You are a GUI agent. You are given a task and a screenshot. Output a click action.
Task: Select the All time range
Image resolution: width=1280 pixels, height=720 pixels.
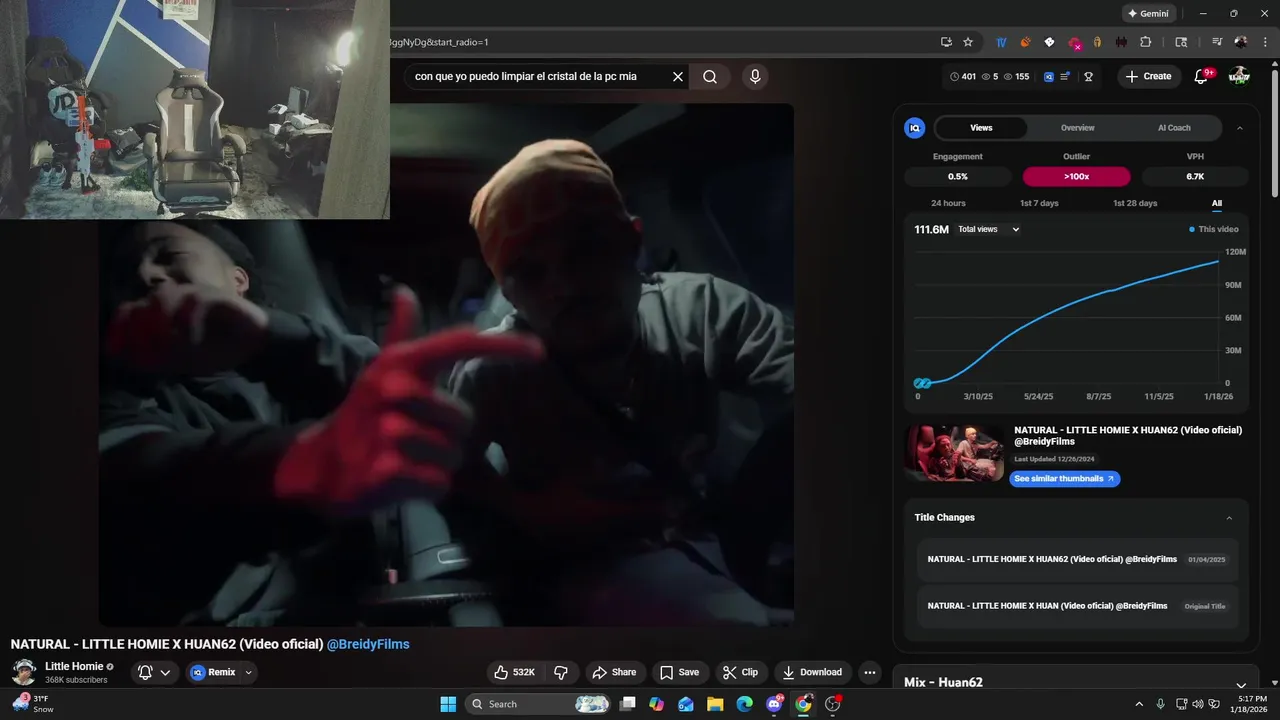[x=1217, y=203]
